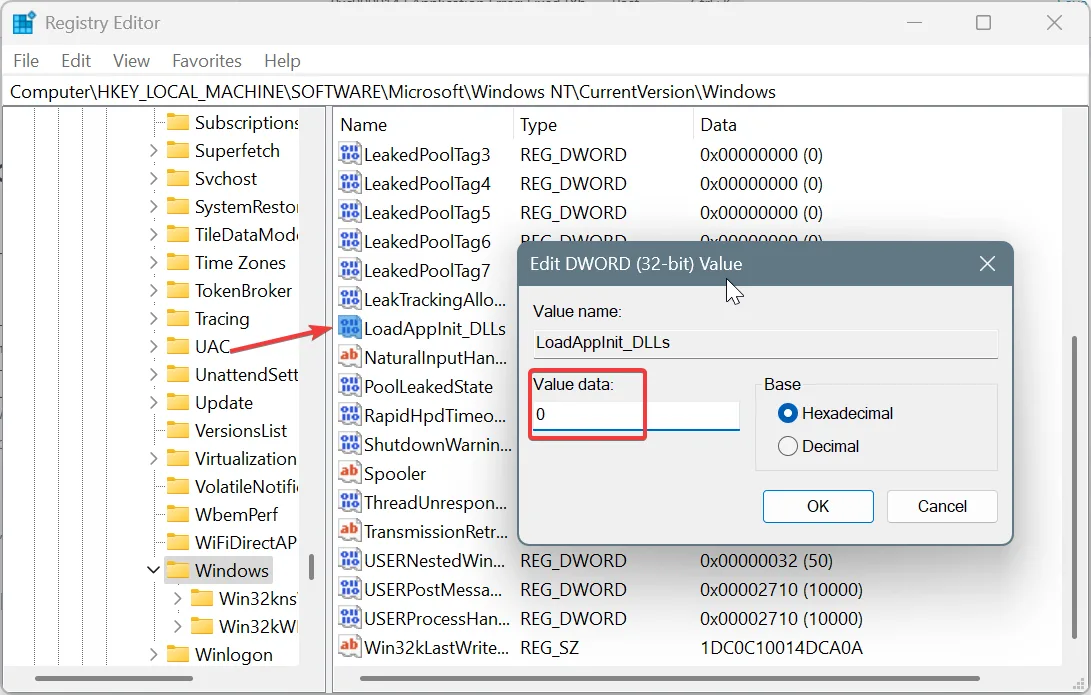Screen dimensions: 1091x695
Task: Dismiss the dialog with Cancel
Action: point(941,506)
